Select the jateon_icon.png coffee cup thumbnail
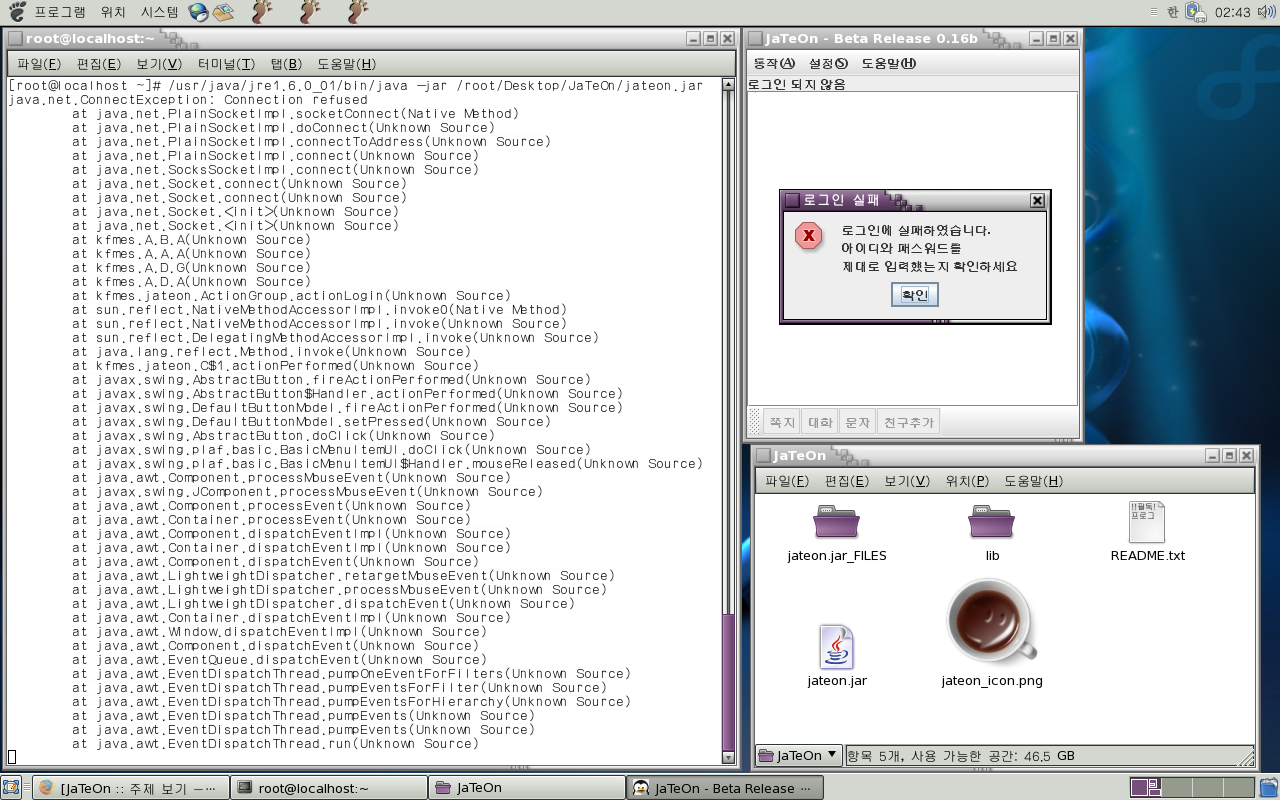Image resolution: width=1280 pixels, height=800 pixels. tap(992, 621)
